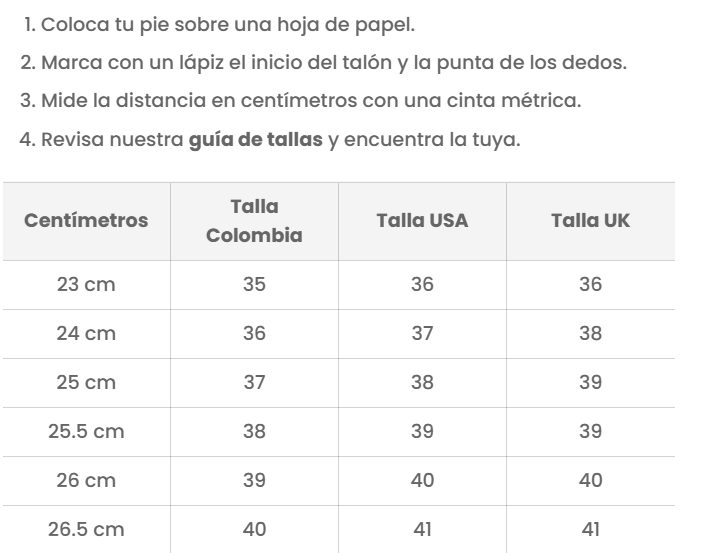This screenshot has height=553, width=717.
Task: Click the "Talla USA" header cell
Action: (x=422, y=221)
